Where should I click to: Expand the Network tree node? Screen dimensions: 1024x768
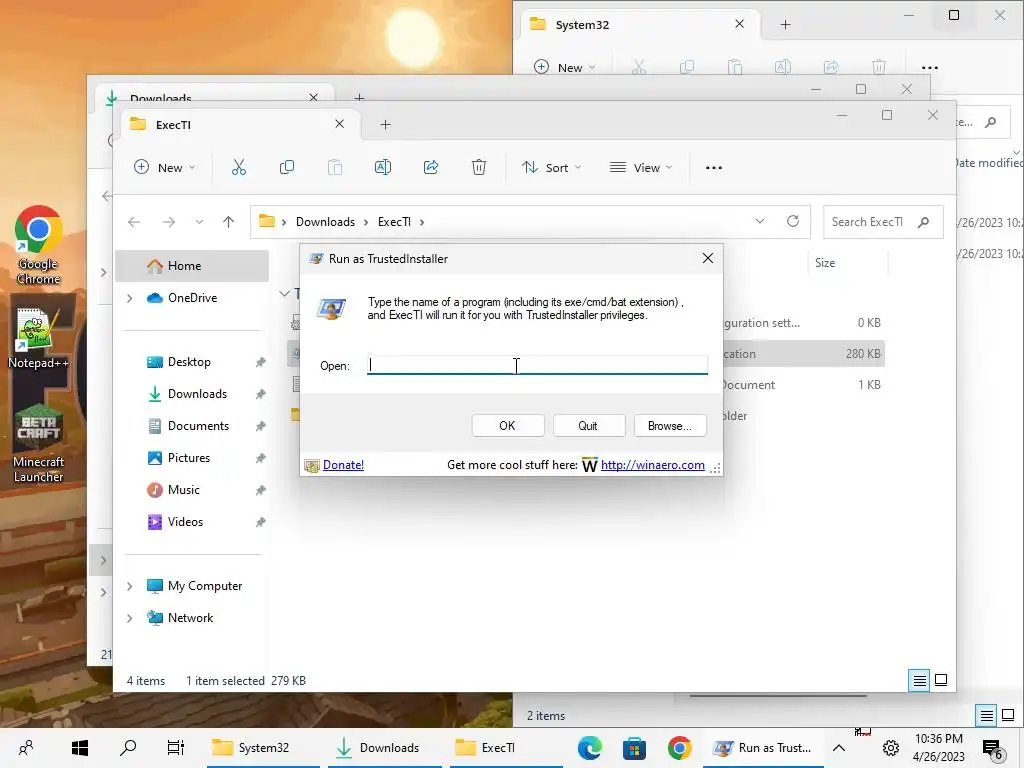pos(129,618)
